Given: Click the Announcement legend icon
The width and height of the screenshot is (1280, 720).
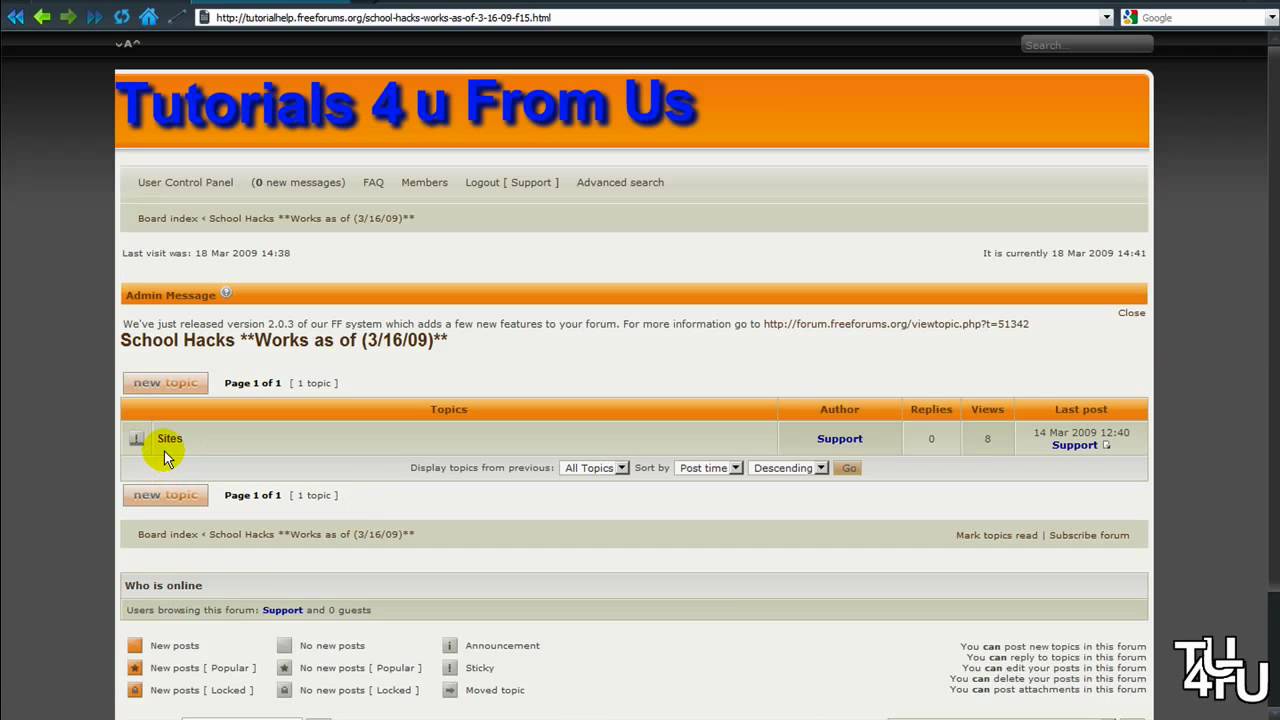Looking at the screenshot, I should click(x=450, y=646).
